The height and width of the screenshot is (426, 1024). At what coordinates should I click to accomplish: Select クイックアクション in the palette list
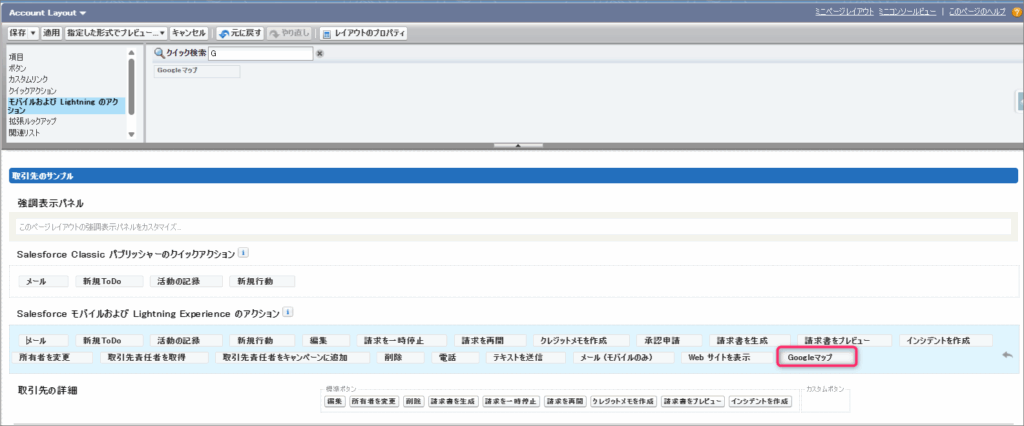click(33, 90)
